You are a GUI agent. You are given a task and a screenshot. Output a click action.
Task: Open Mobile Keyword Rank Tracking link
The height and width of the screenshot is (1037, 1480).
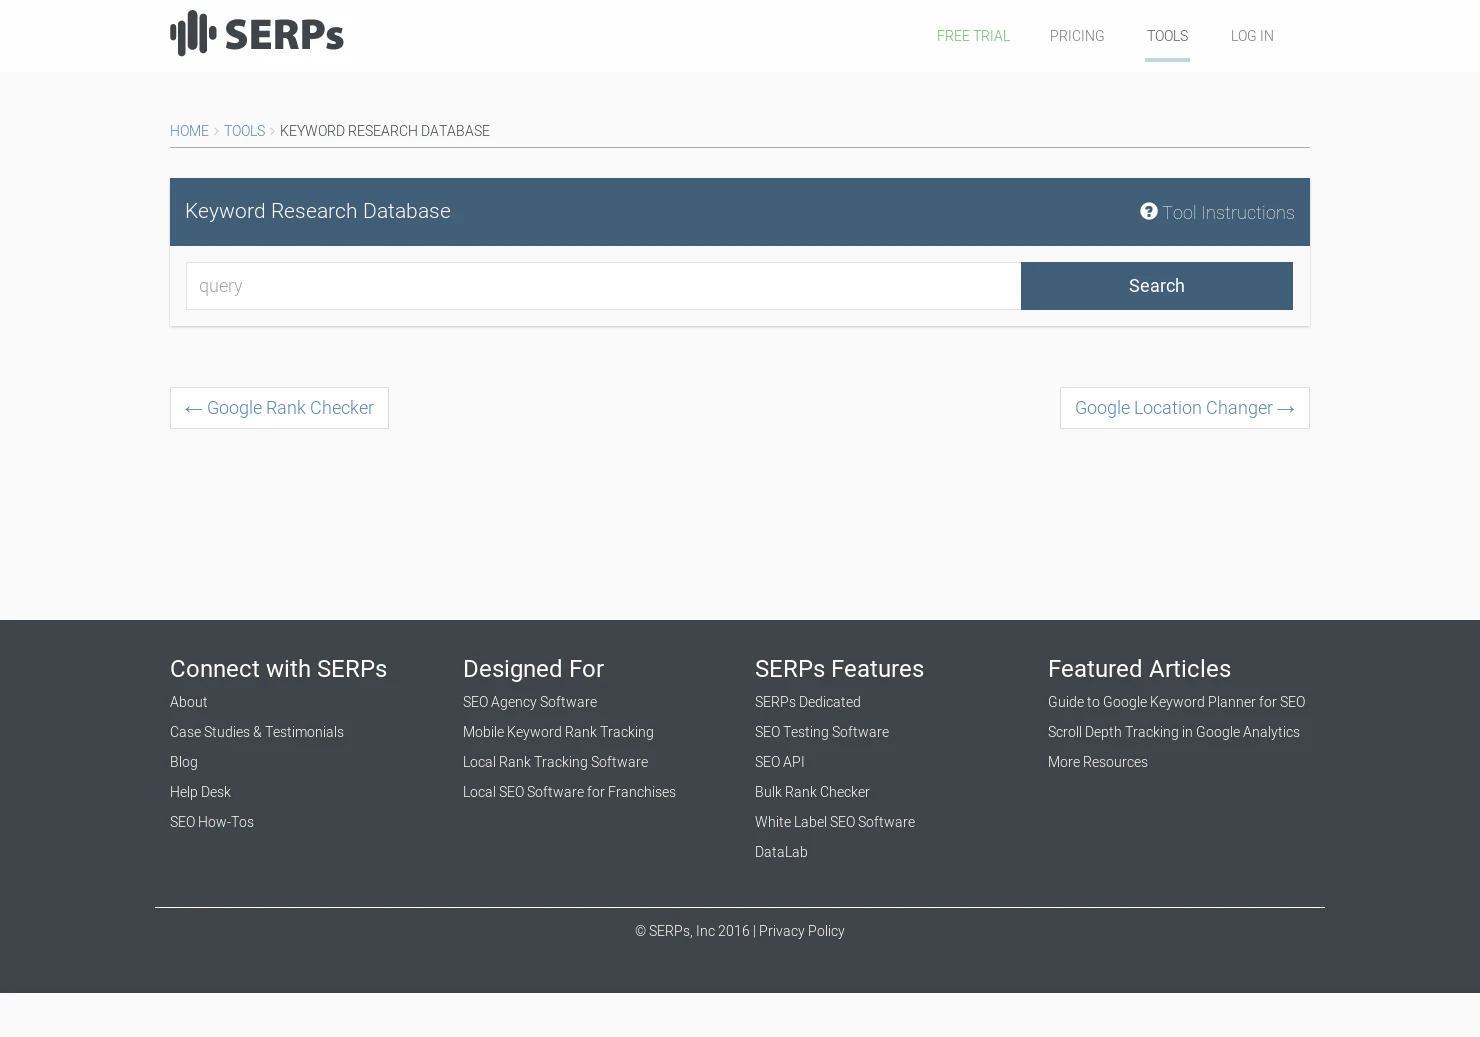[x=558, y=732]
